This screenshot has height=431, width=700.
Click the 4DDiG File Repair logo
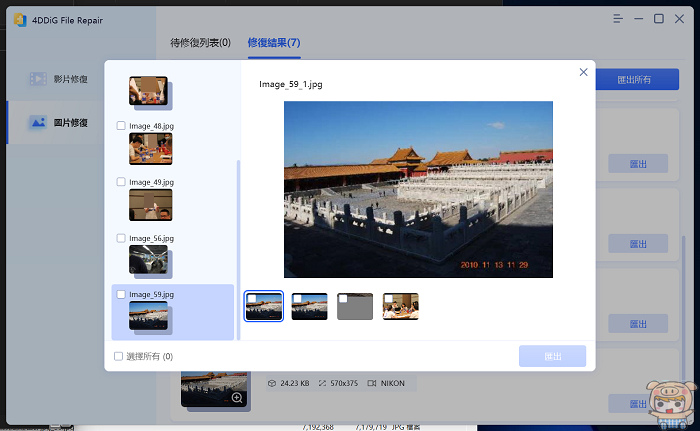(x=19, y=18)
